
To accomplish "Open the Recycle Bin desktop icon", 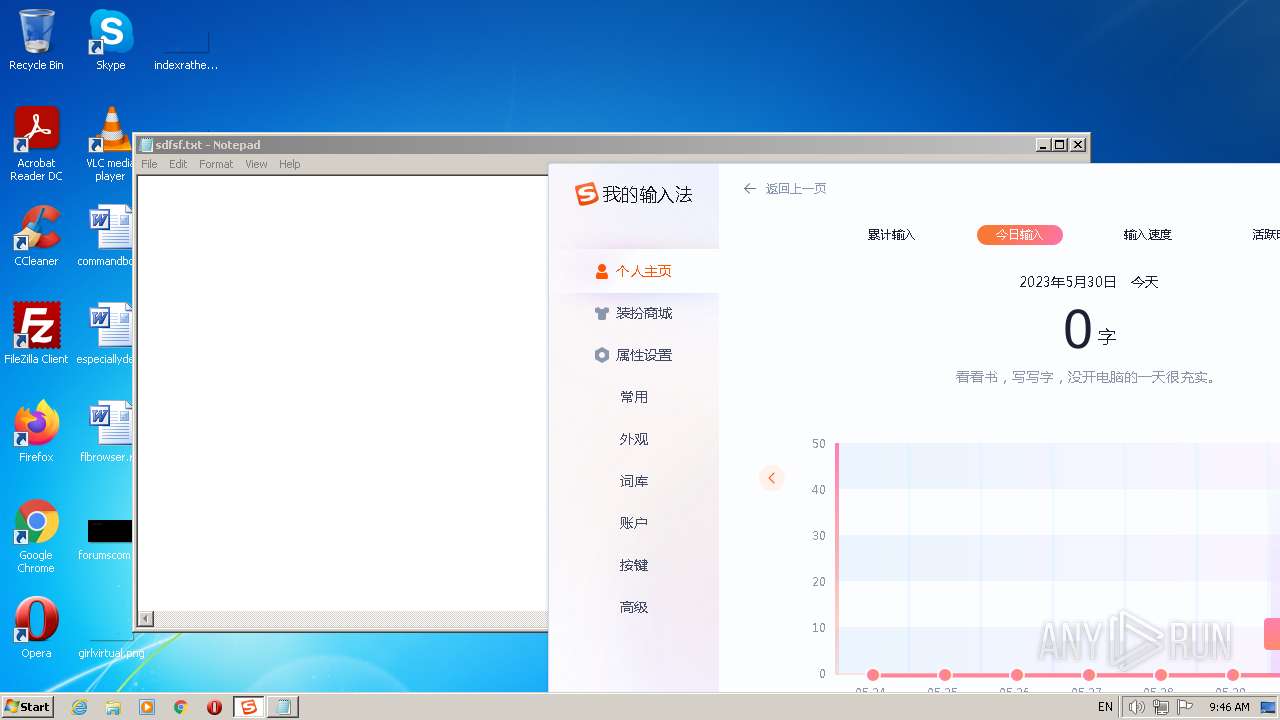I will tap(36, 40).
